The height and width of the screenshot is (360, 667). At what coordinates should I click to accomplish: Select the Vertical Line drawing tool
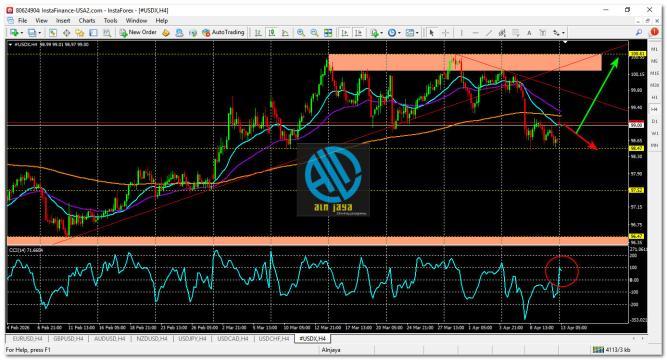[461, 33]
